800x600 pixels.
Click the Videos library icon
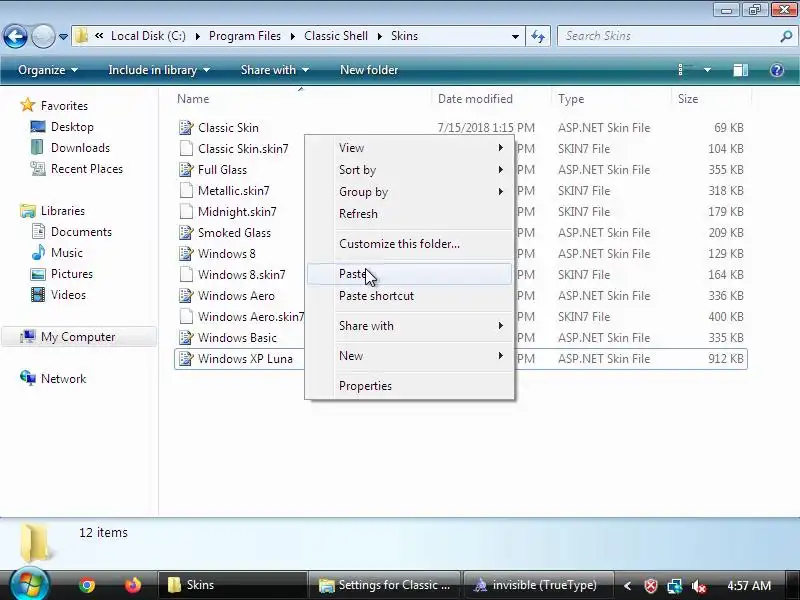coord(38,295)
